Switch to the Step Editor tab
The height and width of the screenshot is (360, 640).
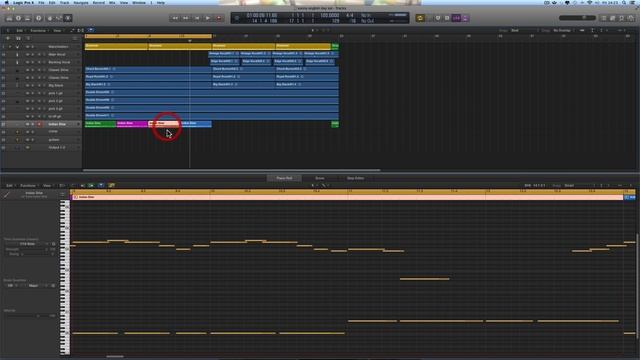pos(355,178)
